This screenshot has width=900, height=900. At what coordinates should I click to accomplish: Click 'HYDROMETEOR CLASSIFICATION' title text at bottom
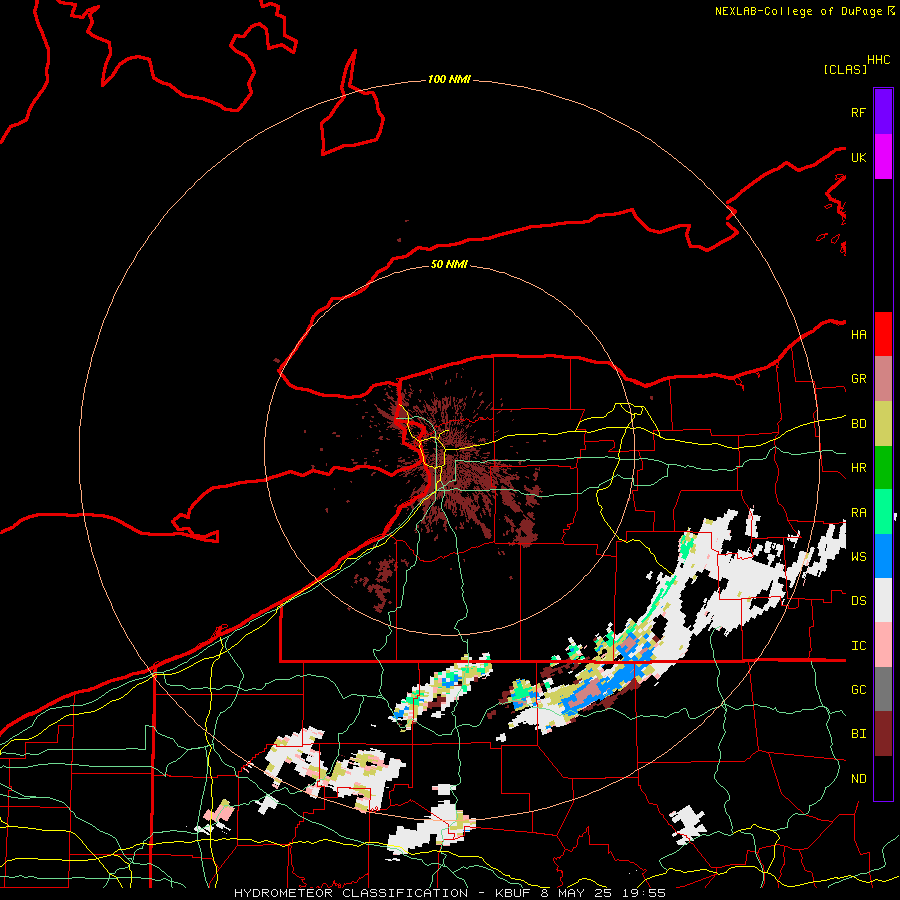pos(351,893)
